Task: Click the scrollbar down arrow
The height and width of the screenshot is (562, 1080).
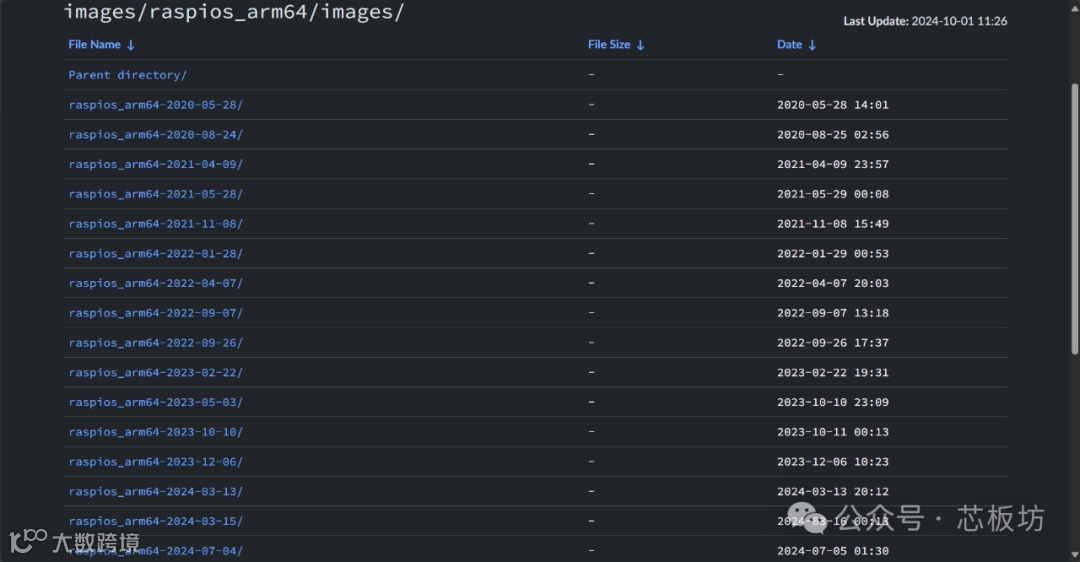Action: 1075,554
